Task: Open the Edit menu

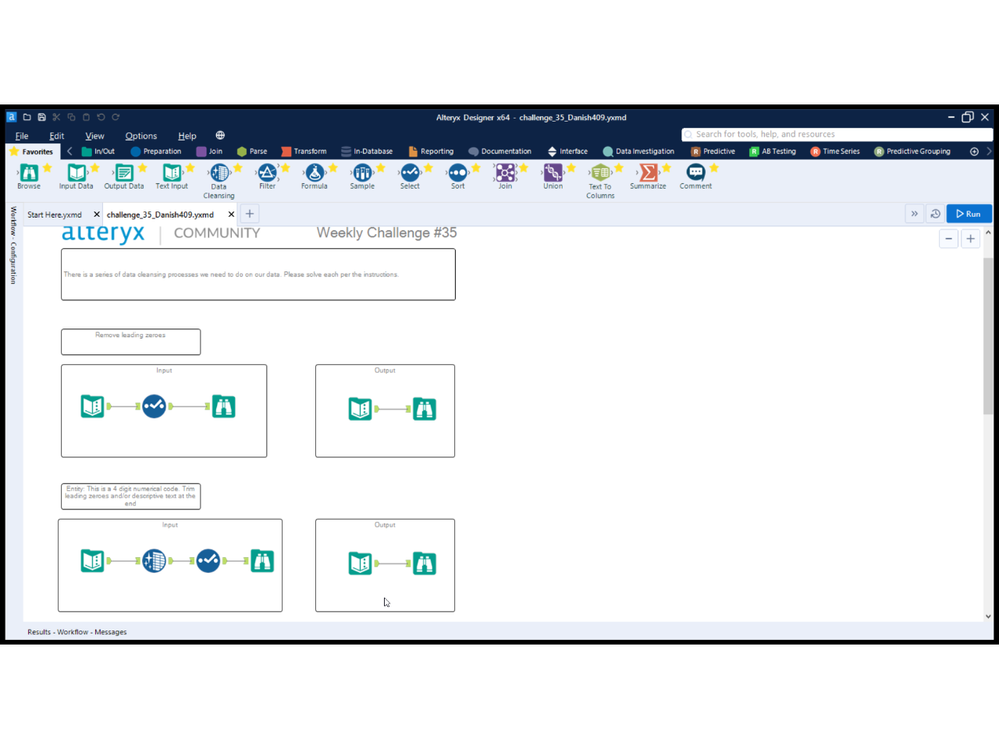Action: (x=57, y=136)
